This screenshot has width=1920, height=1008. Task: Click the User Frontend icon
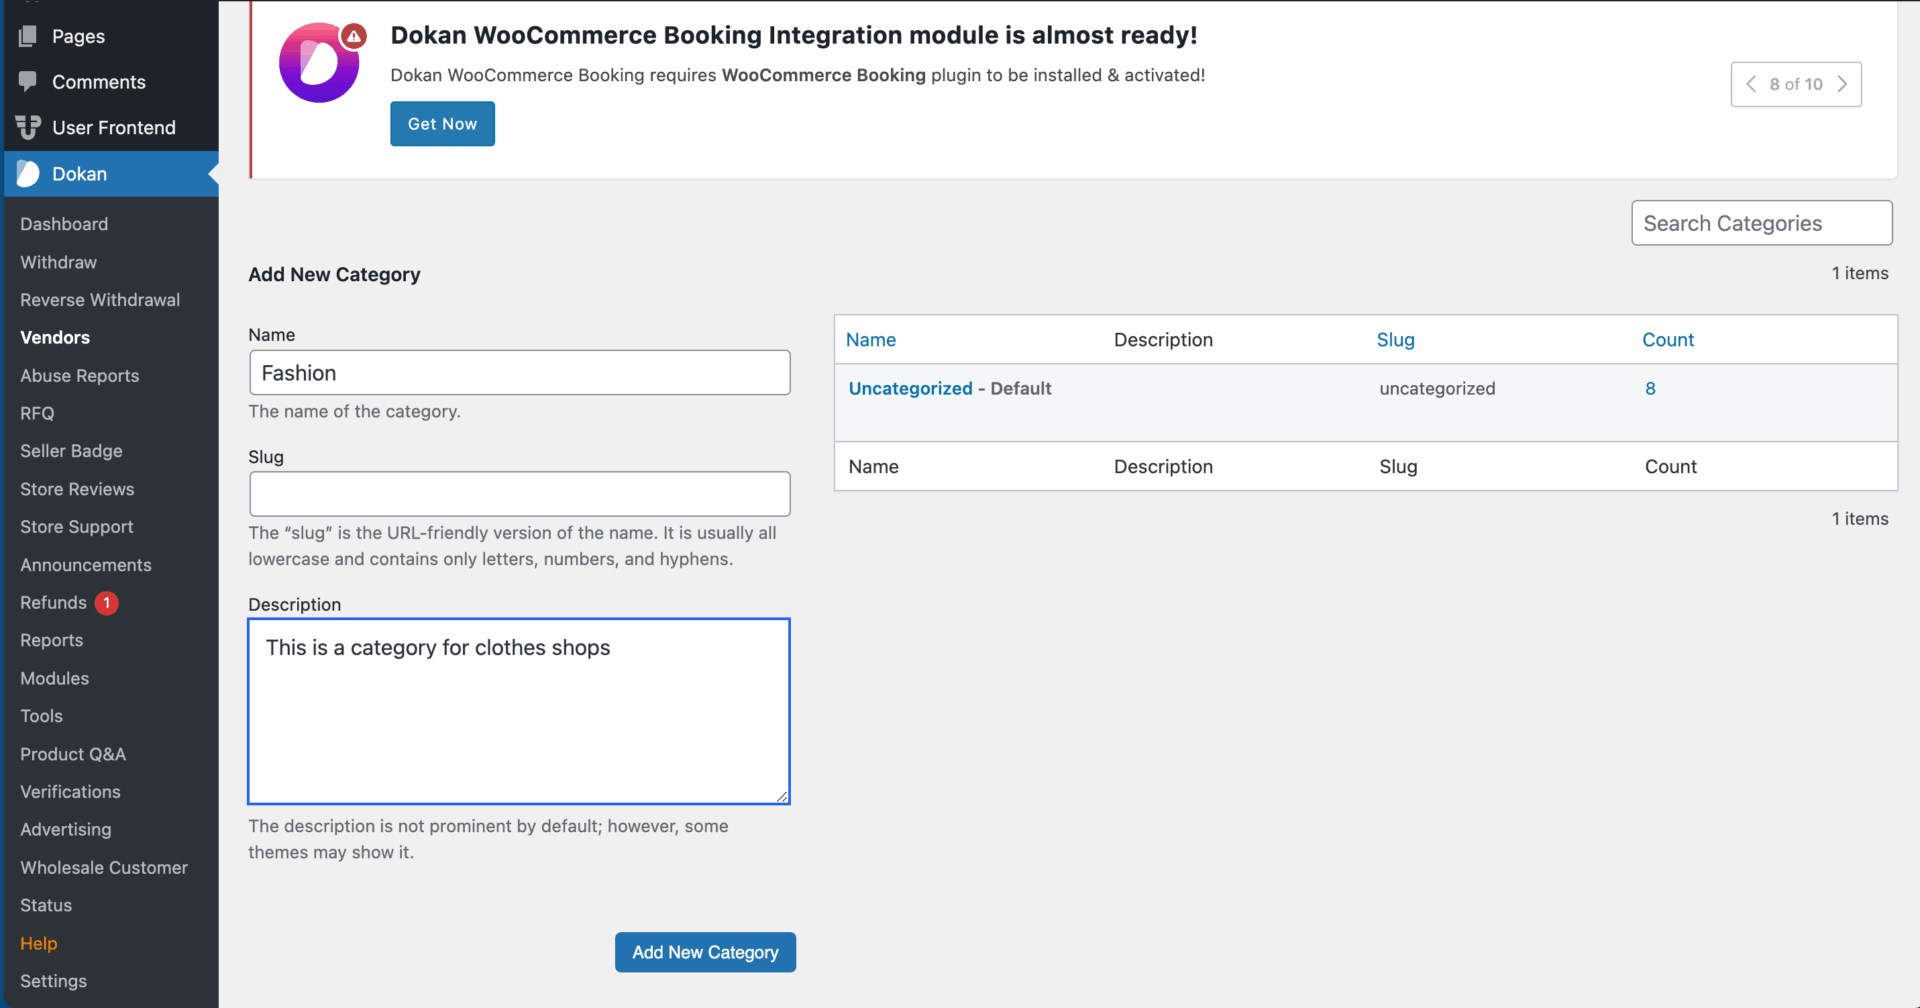point(28,127)
